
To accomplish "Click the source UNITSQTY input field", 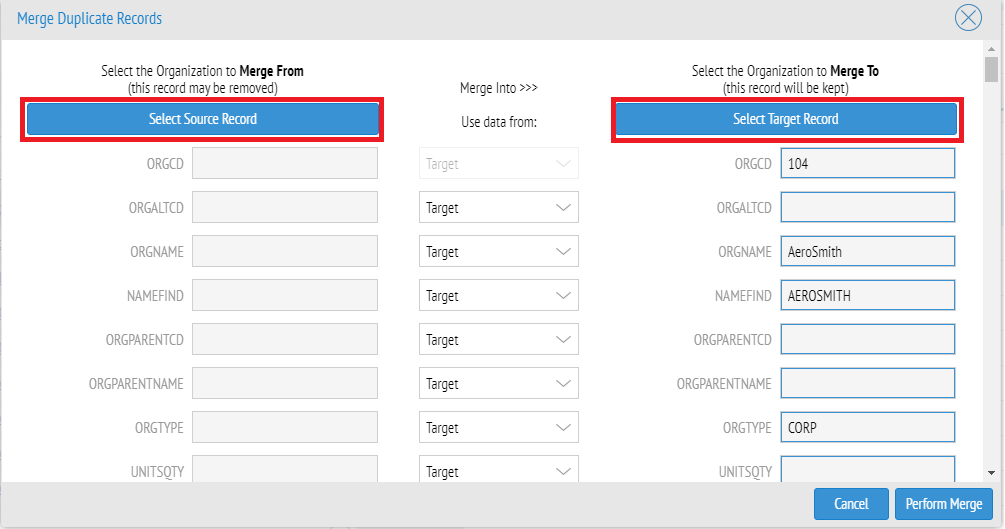I will pyautogui.click(x=285, y=469).
